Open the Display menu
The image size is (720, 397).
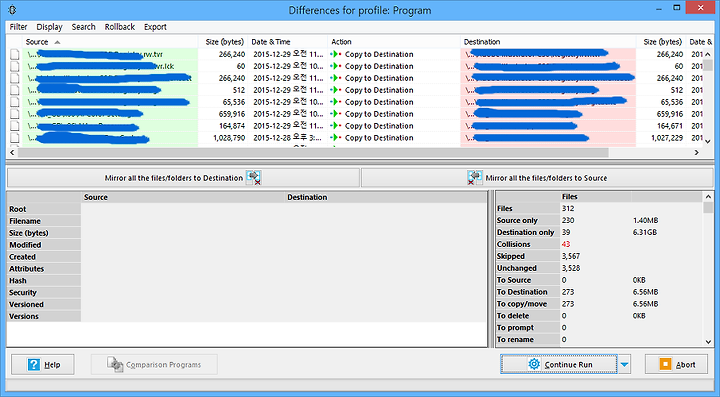49,27
